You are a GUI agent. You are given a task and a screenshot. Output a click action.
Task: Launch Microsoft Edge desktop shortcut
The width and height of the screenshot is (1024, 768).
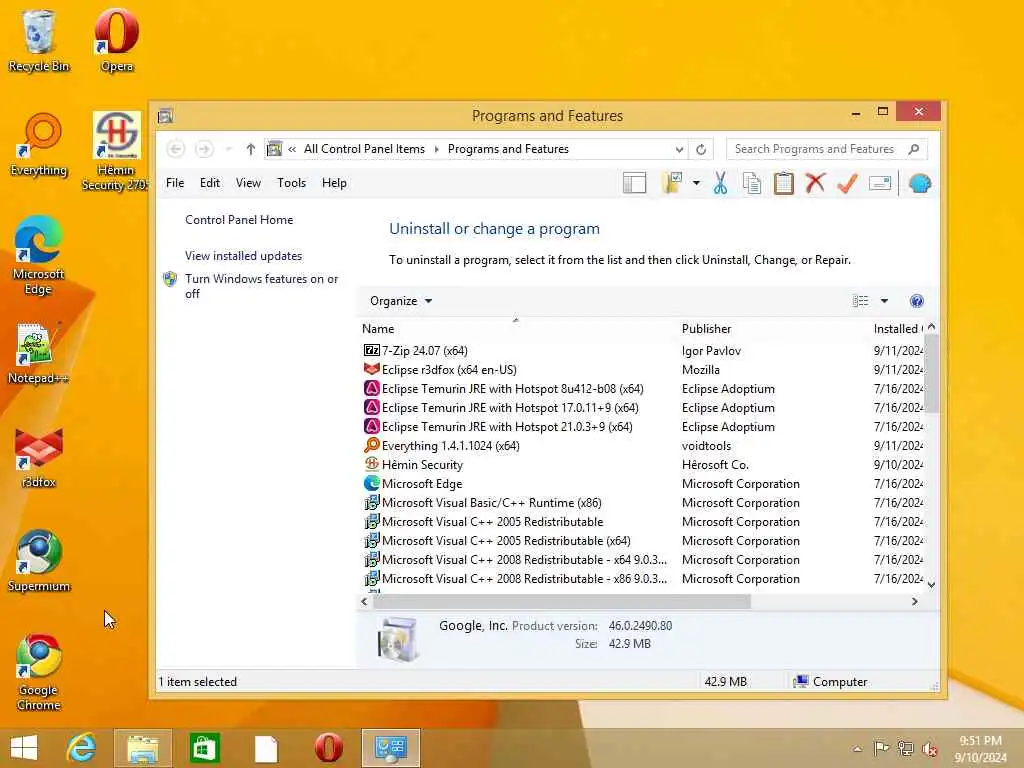39,256
